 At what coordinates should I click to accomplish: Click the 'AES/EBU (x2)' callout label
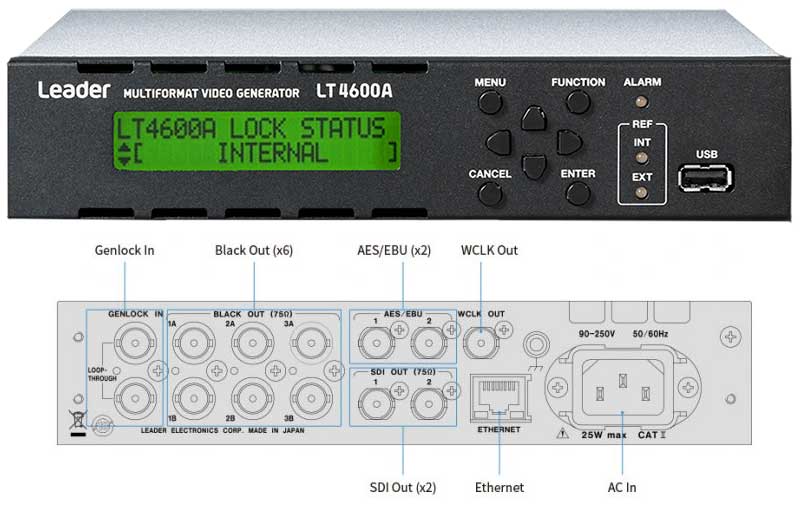pyautogui.click(x=394, y=250)
